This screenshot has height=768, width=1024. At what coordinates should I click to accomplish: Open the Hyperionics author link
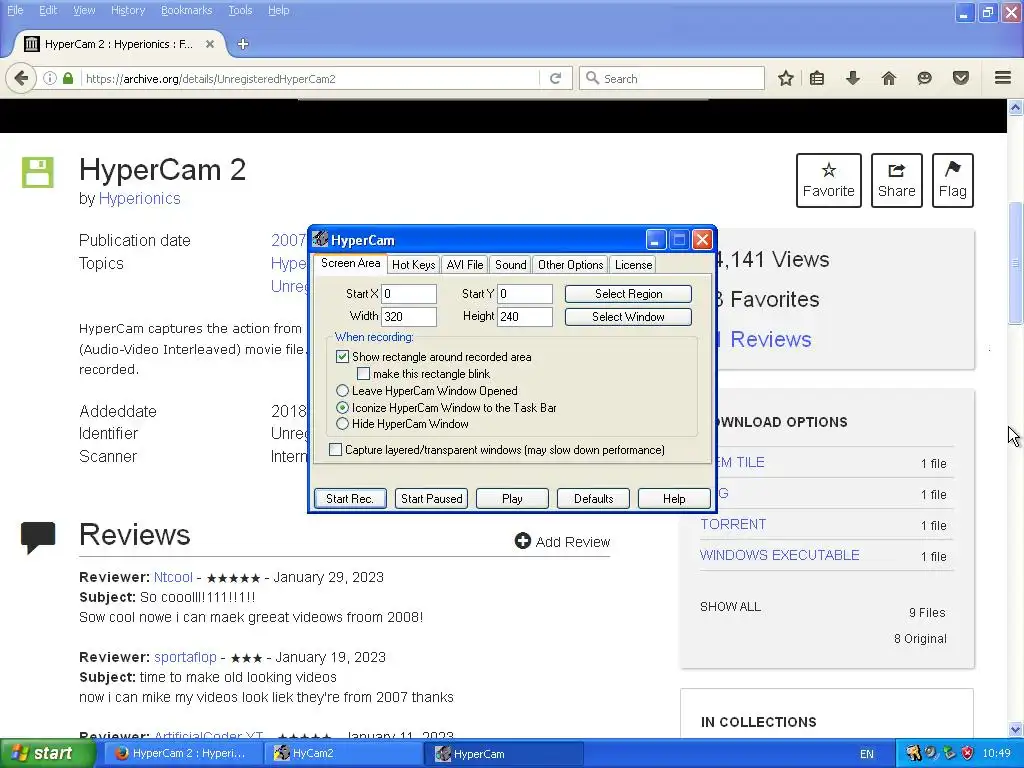(140, 199)
